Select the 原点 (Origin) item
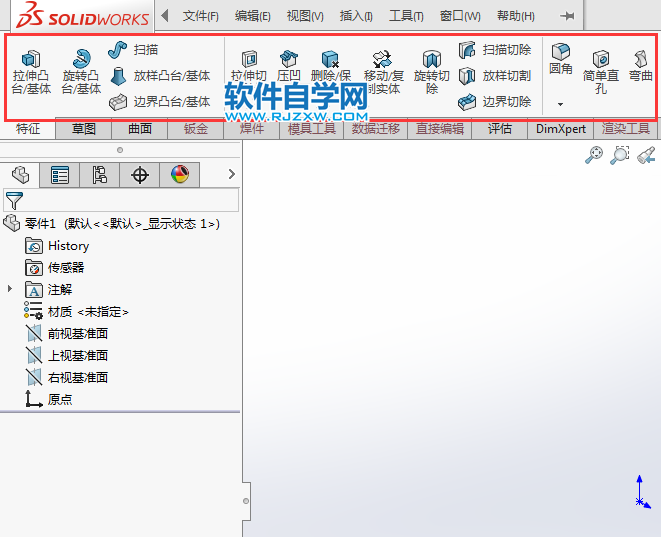 pos(48,399)
